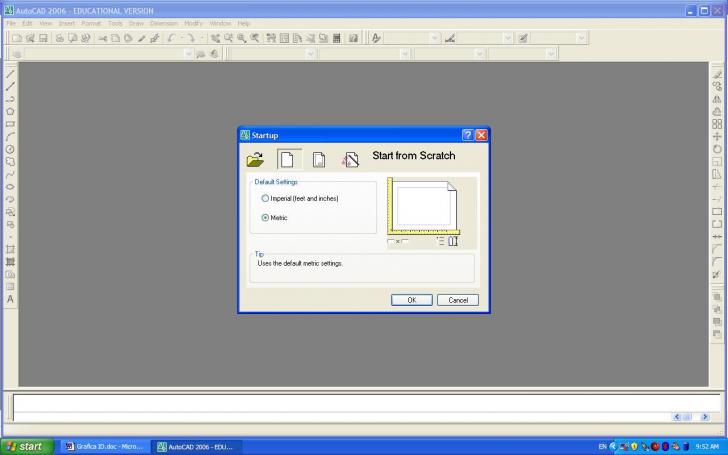Open the View menu

click(46, 23)
